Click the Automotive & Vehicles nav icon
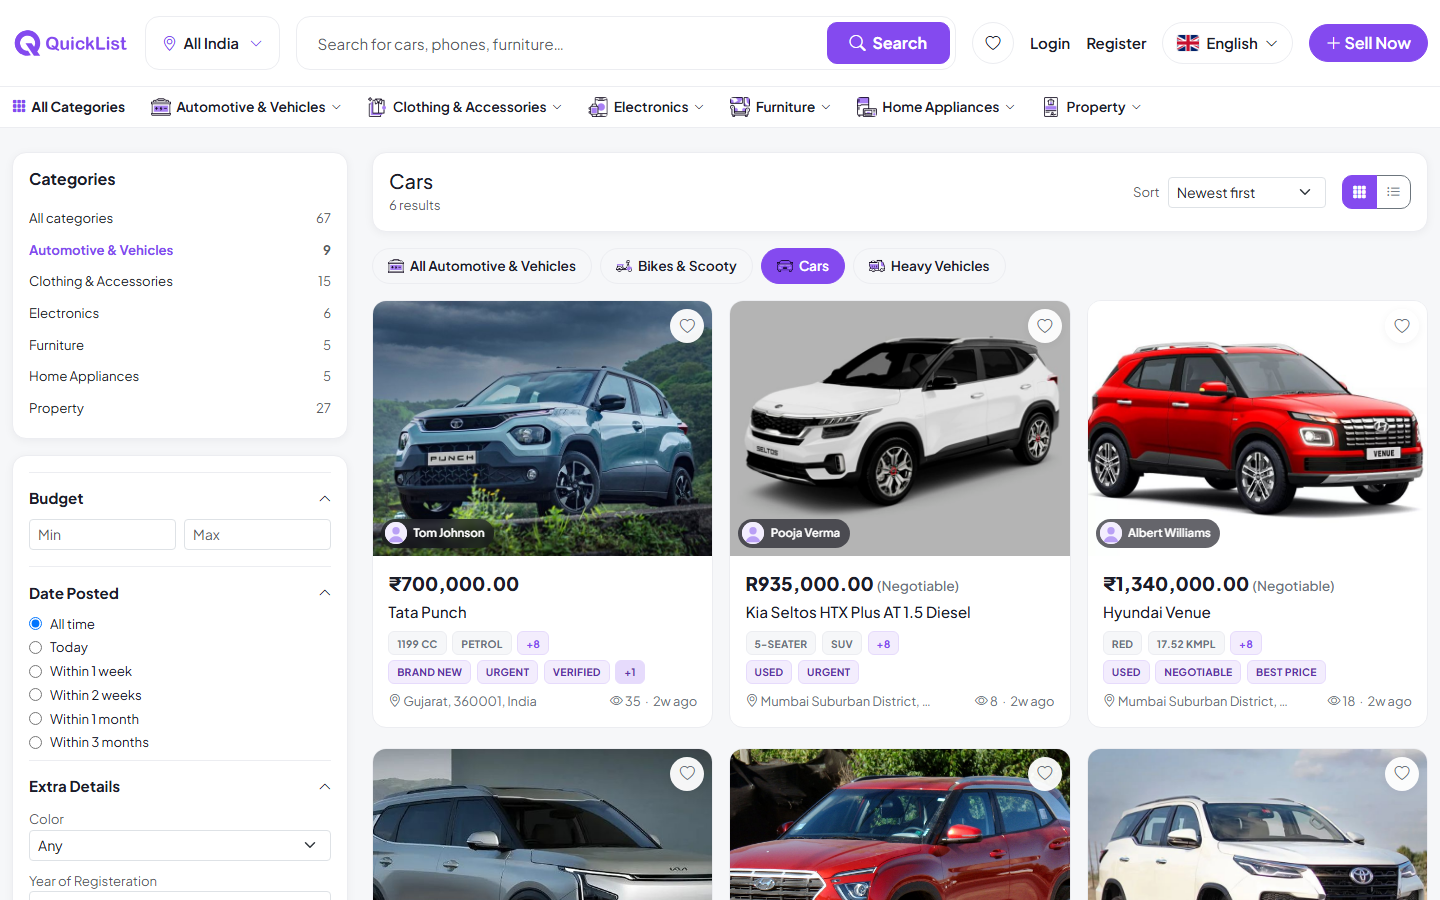 (x=161, y=107)
